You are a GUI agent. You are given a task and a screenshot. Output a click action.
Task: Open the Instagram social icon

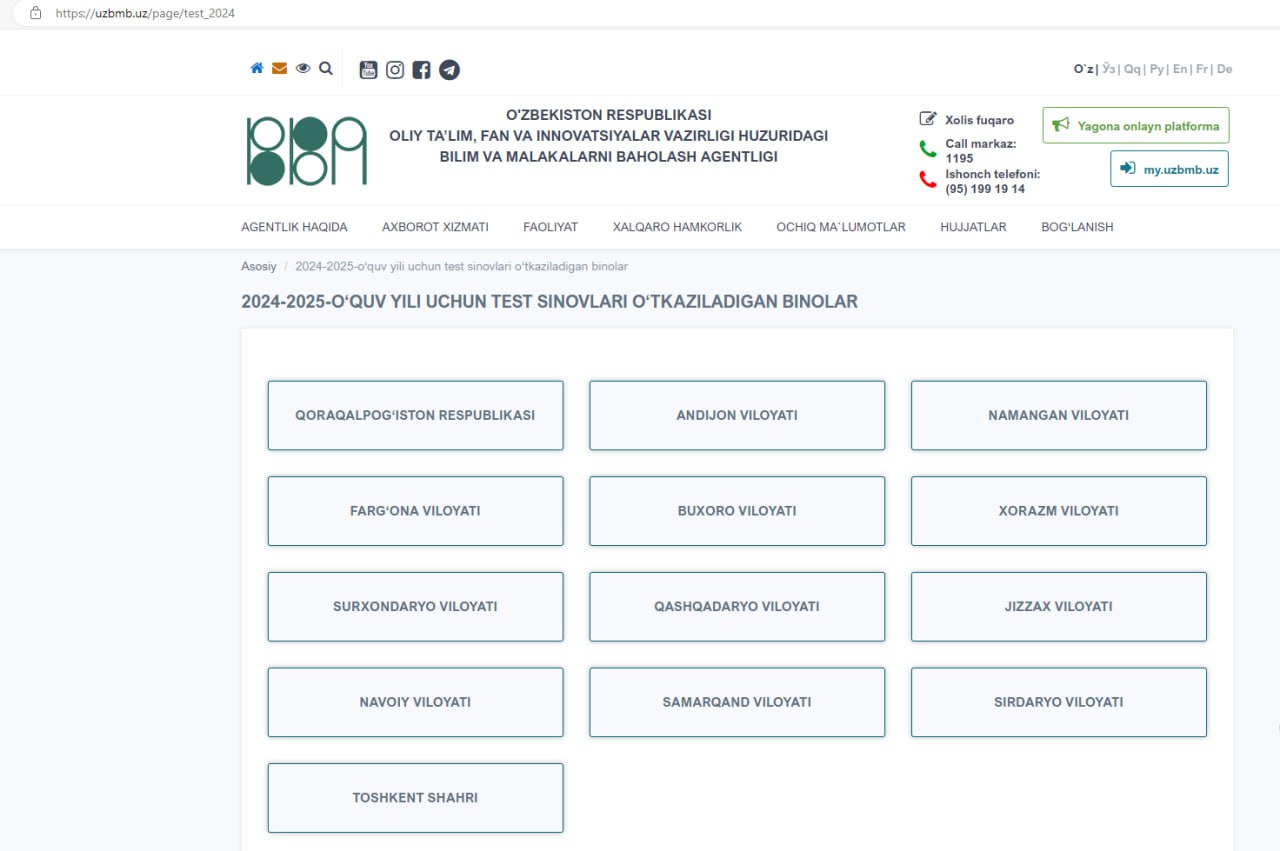[x=395, y=70]
